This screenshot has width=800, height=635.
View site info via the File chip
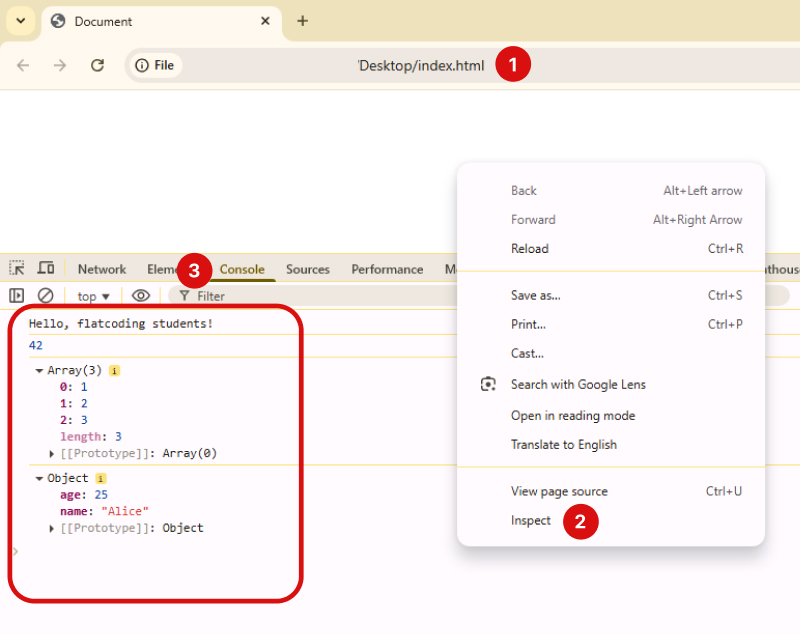pyautogui.click(x=154, y=65)
